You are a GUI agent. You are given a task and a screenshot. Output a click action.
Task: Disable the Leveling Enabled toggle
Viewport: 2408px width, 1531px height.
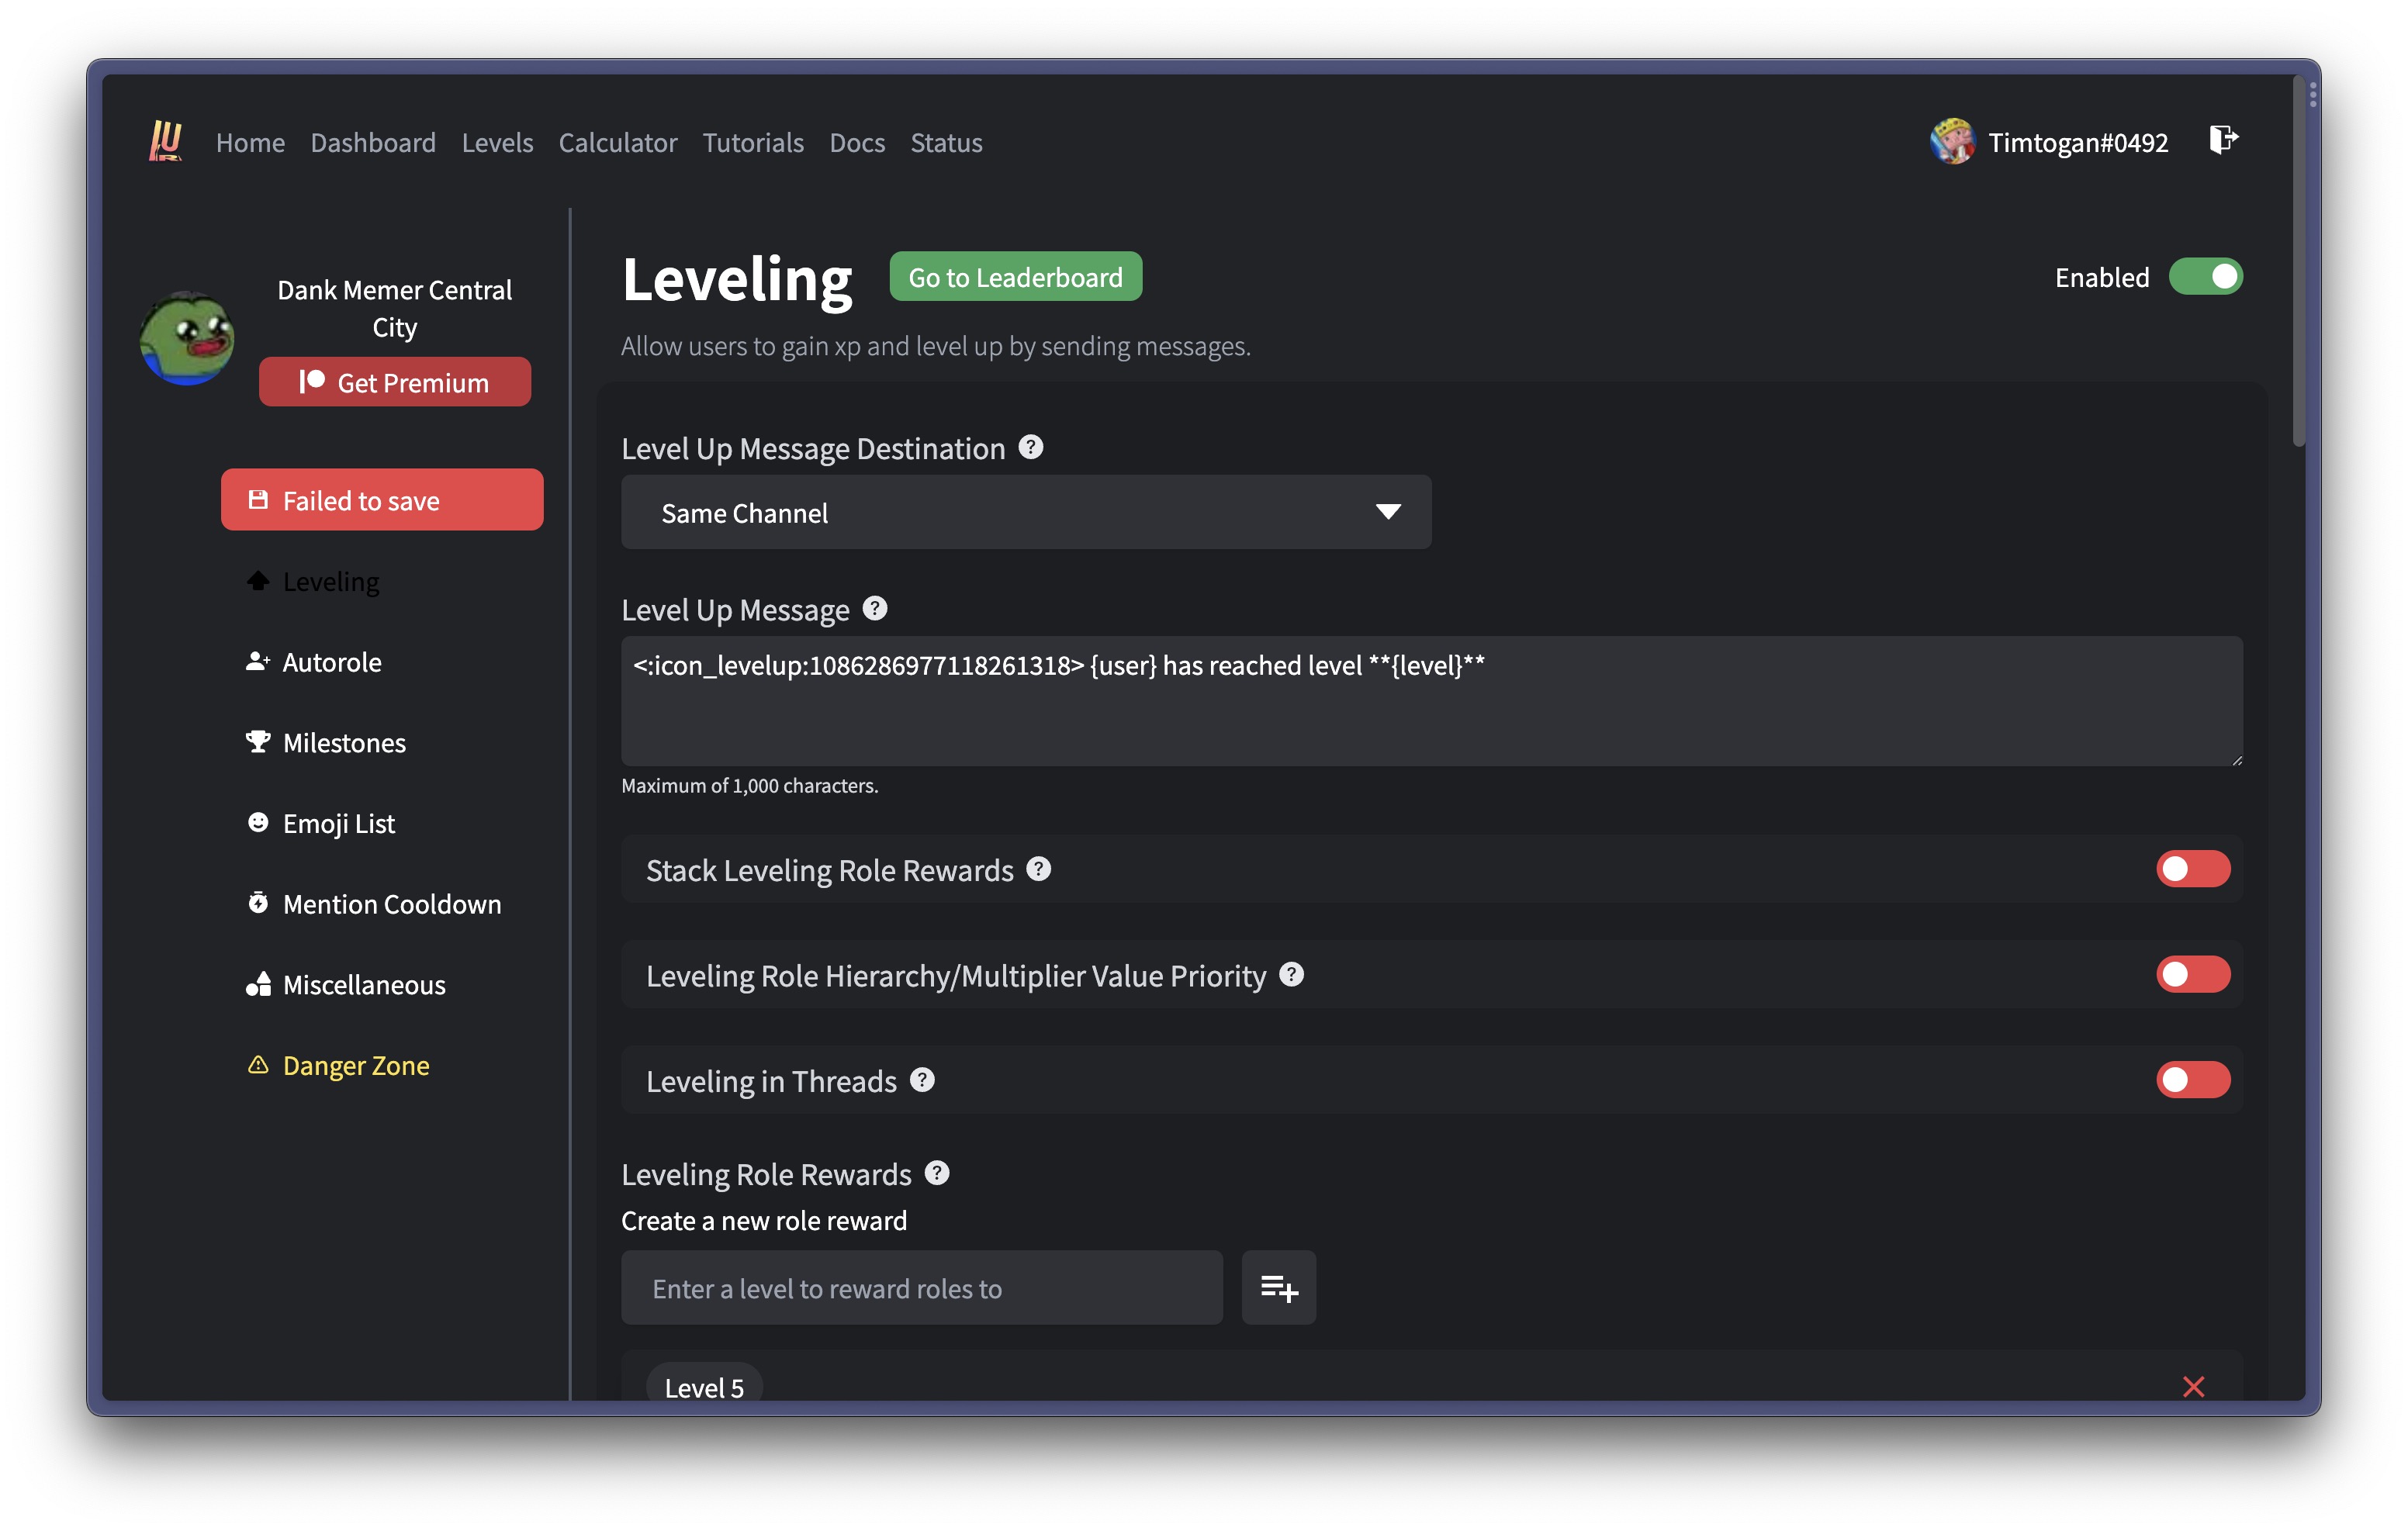coord(2205,277)
